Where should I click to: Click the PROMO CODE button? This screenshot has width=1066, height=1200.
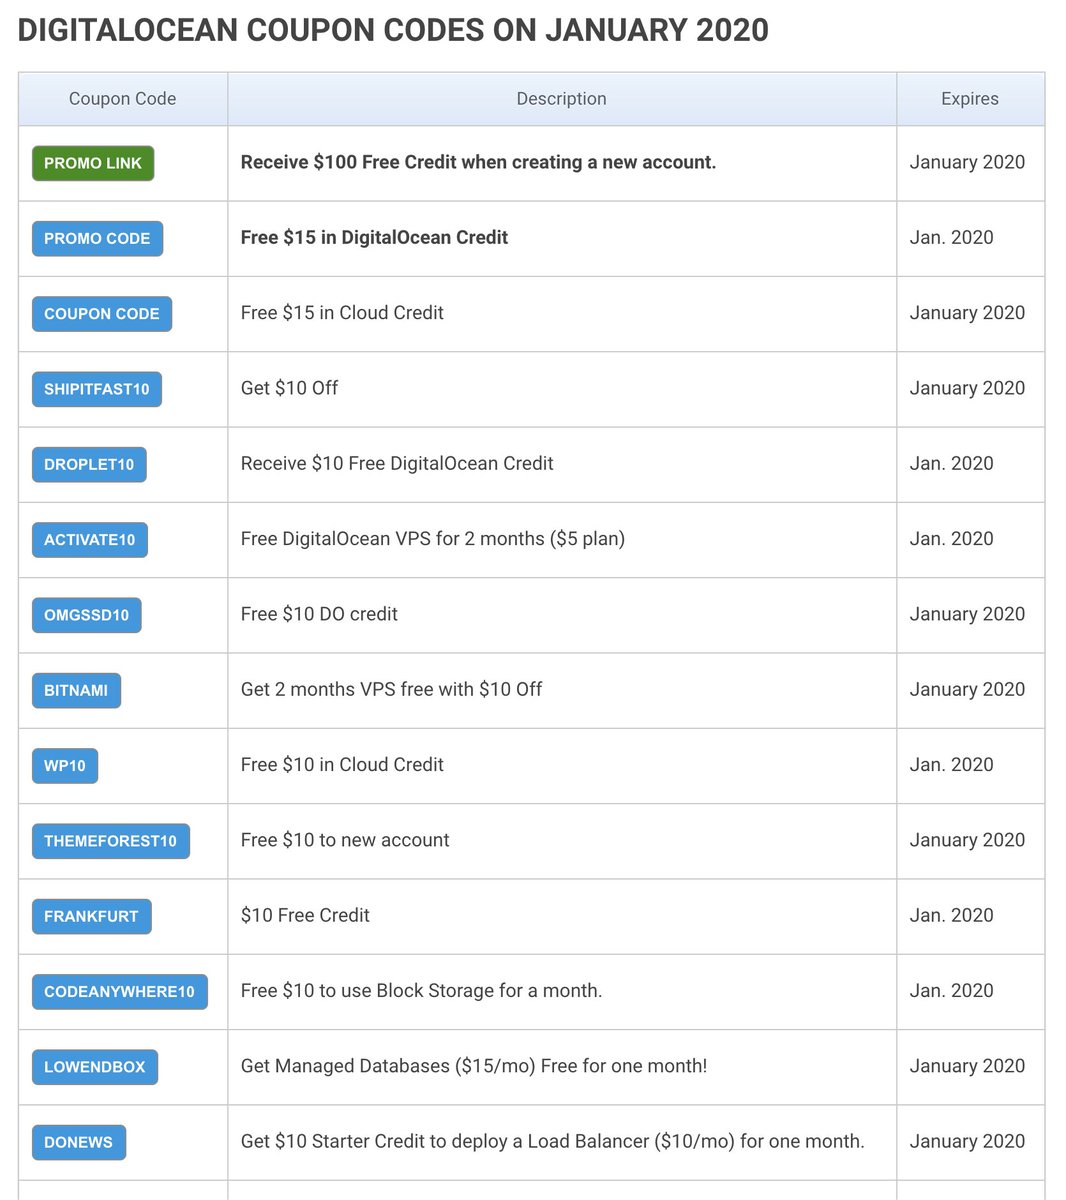click(x=97, y=238)
